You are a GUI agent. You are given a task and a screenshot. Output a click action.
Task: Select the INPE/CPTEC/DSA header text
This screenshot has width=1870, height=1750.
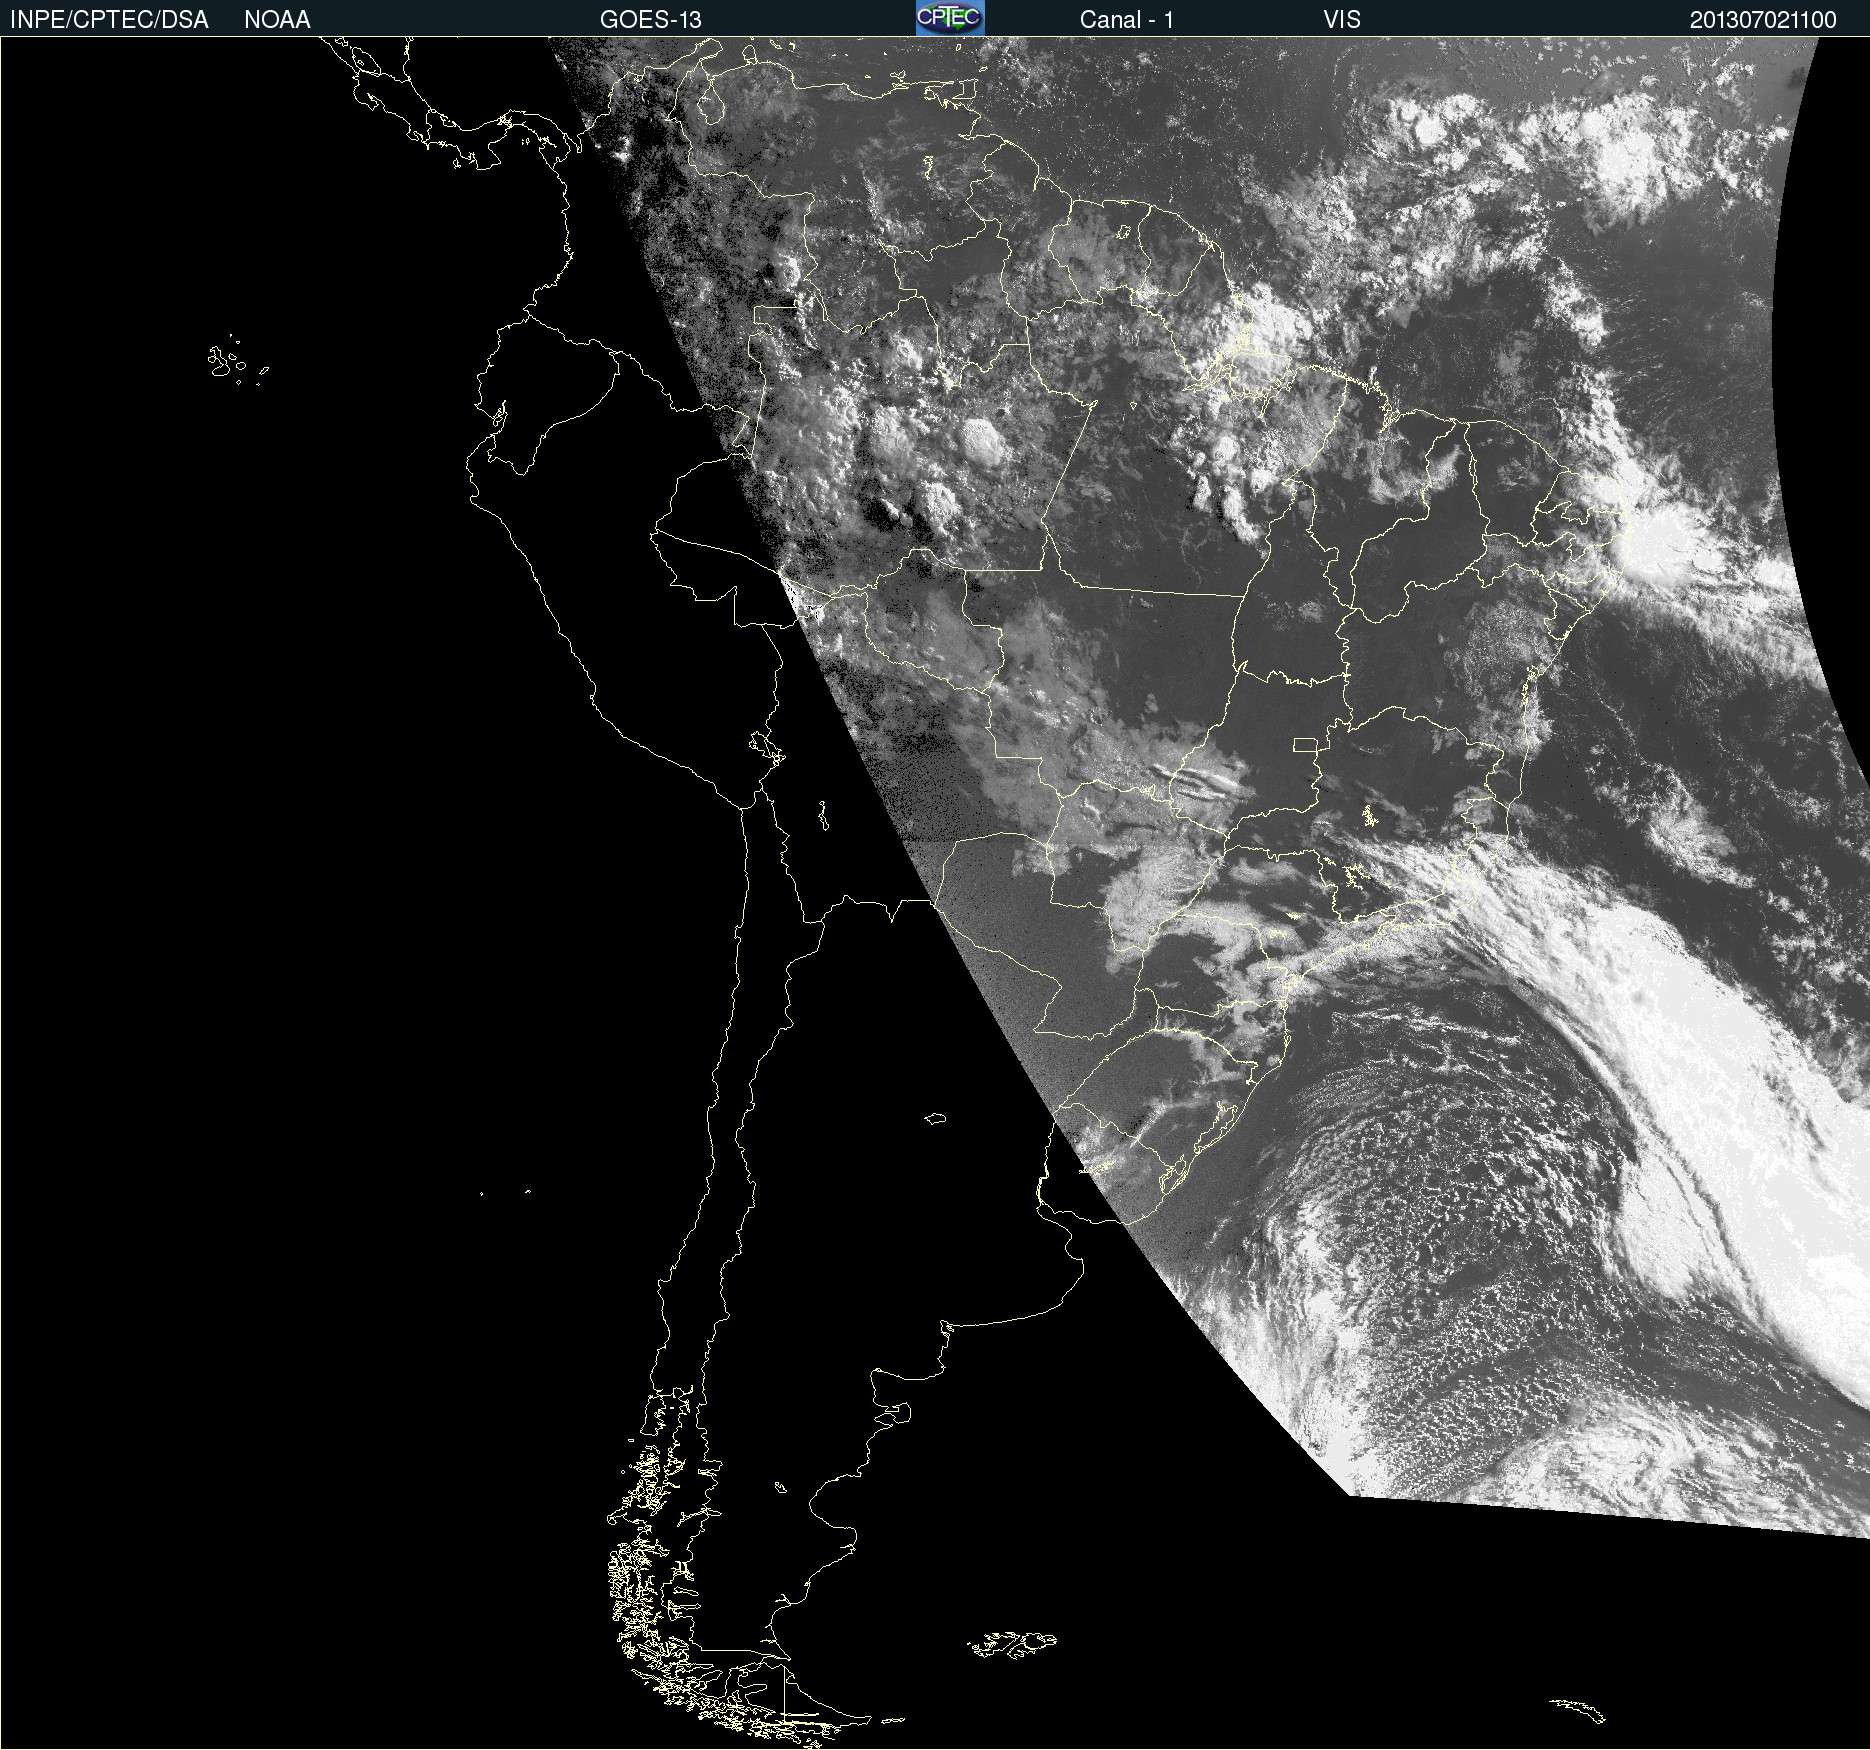coord(109,20)
